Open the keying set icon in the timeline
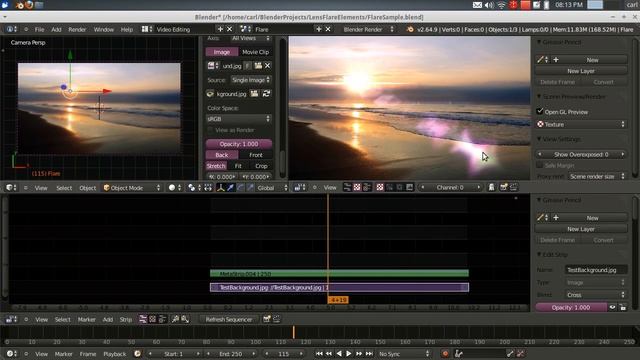Image resolution: width=640 pixels, height=360 pixels. 459,353
